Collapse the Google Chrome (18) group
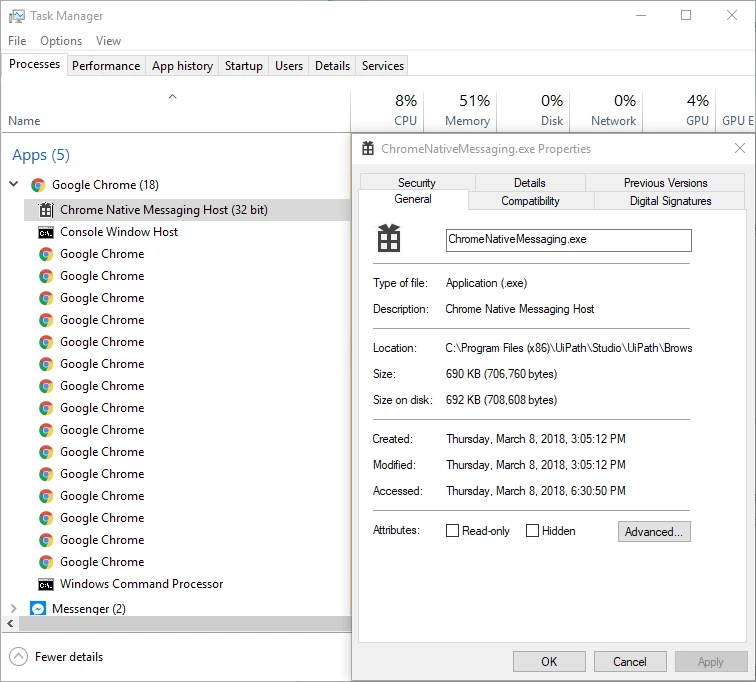 14,184
